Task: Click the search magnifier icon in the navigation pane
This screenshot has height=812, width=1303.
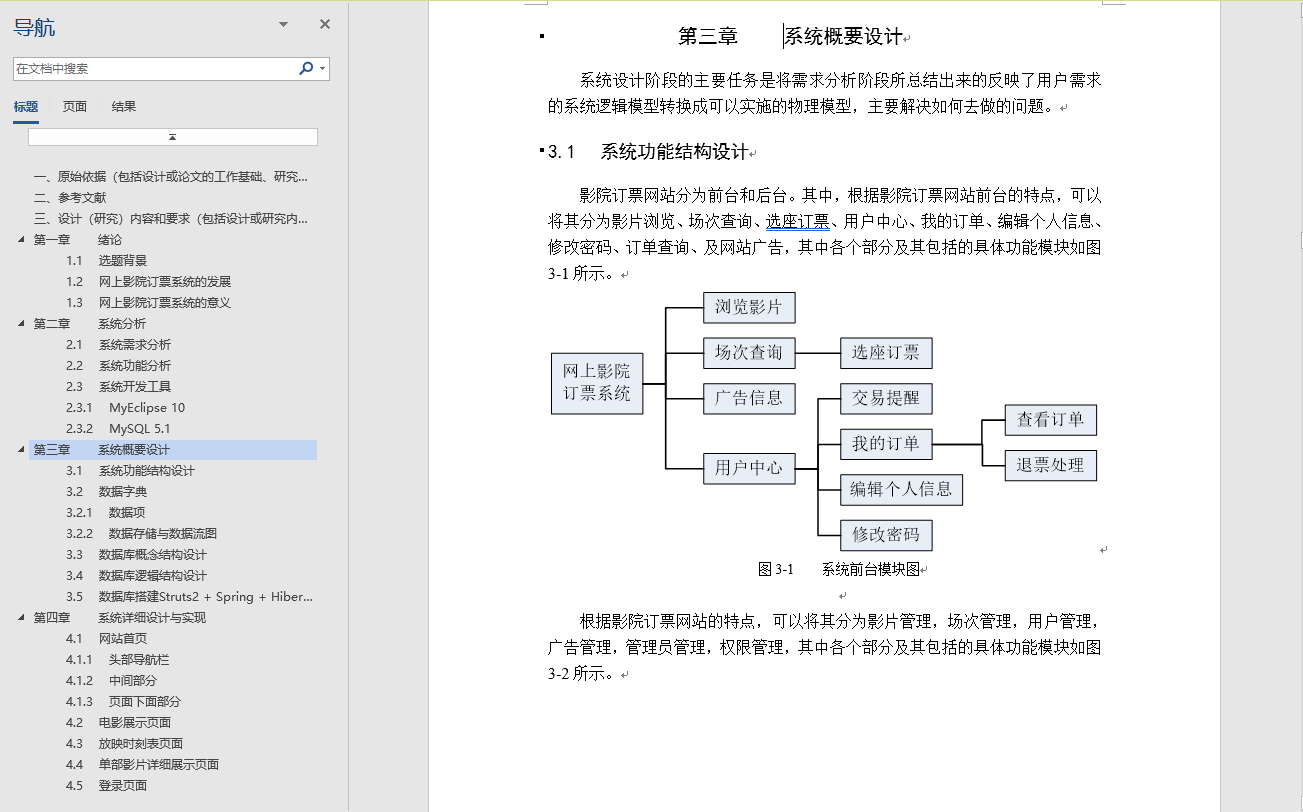Action: (x=306, y=68)
